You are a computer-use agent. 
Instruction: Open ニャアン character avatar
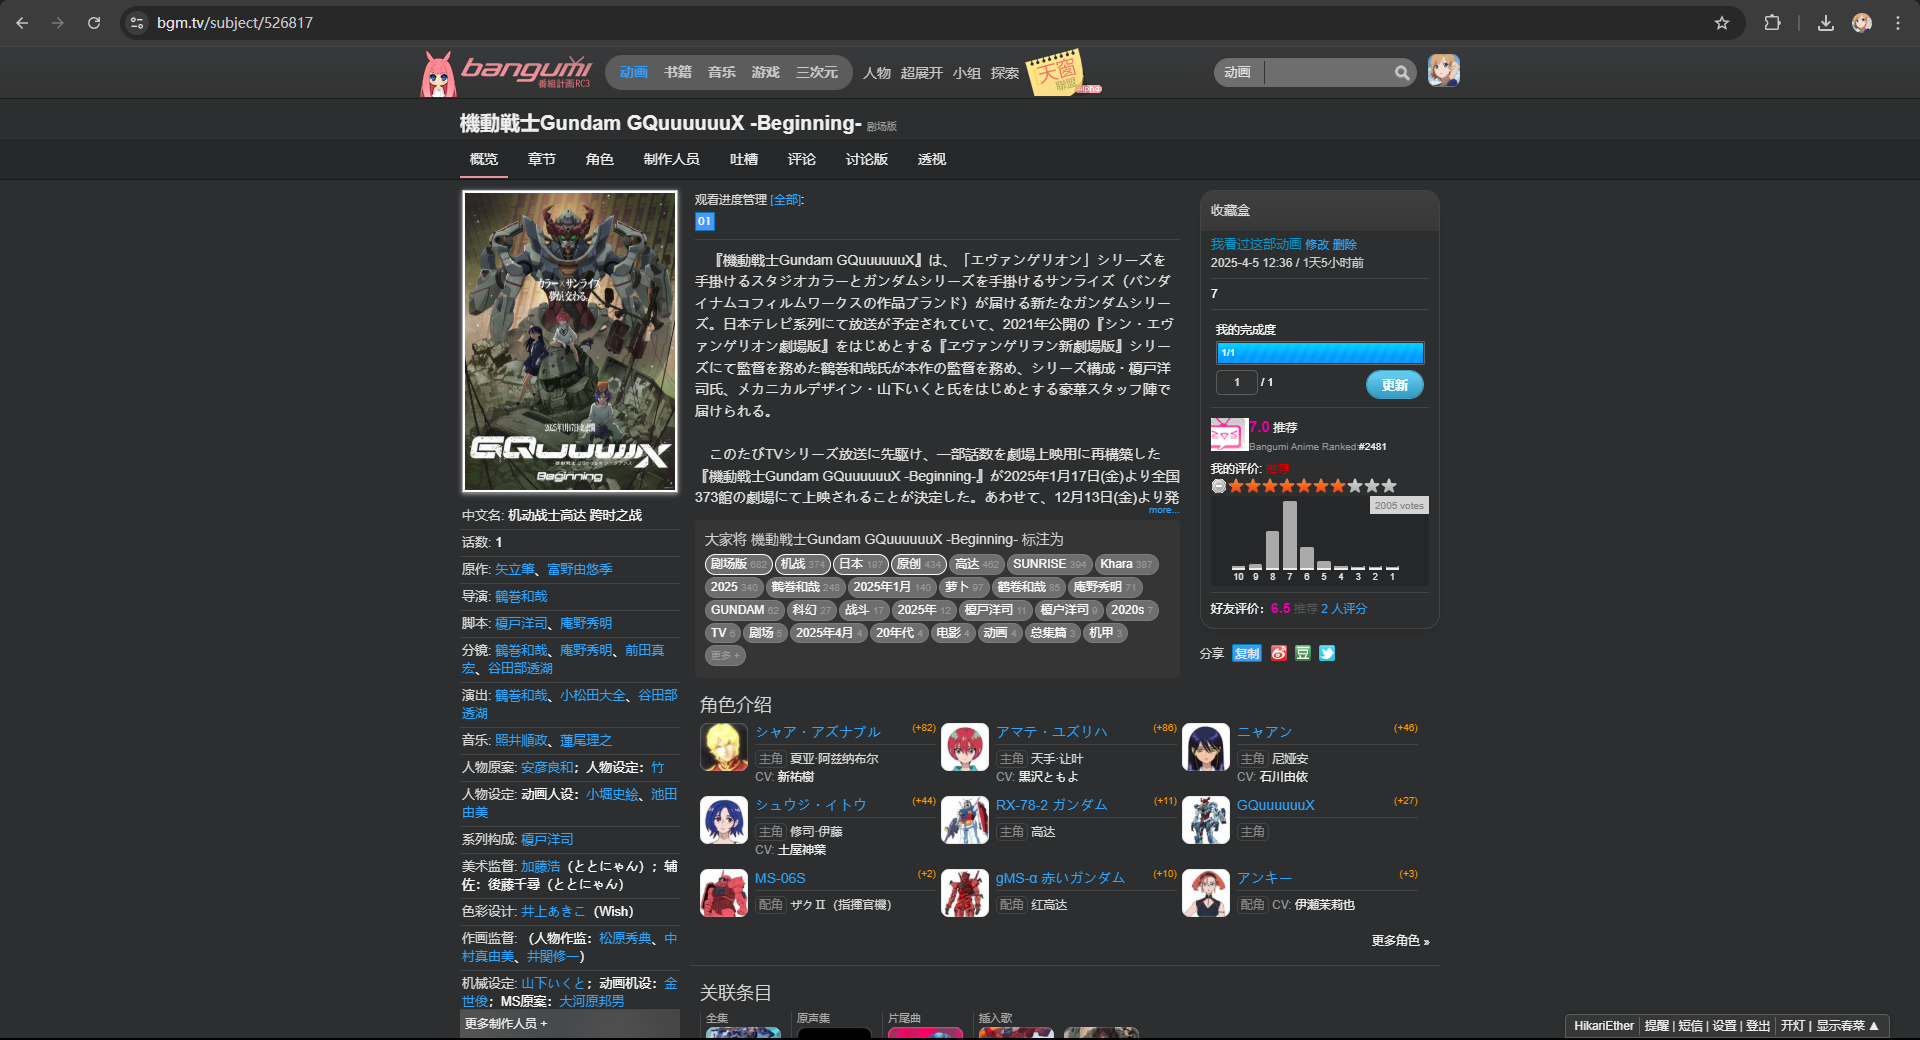(x=1206, y=747)
